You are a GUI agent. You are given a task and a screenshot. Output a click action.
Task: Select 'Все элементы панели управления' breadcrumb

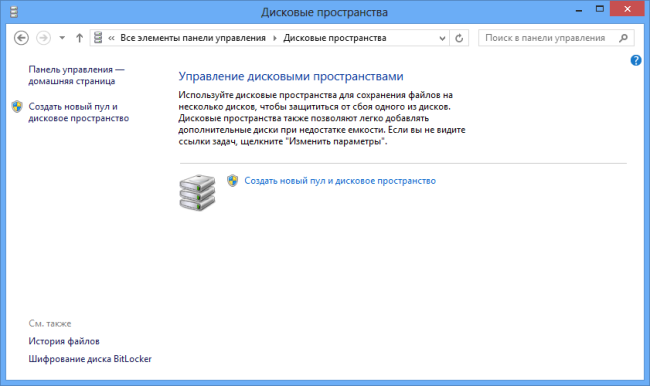click(x=193, y=38)
